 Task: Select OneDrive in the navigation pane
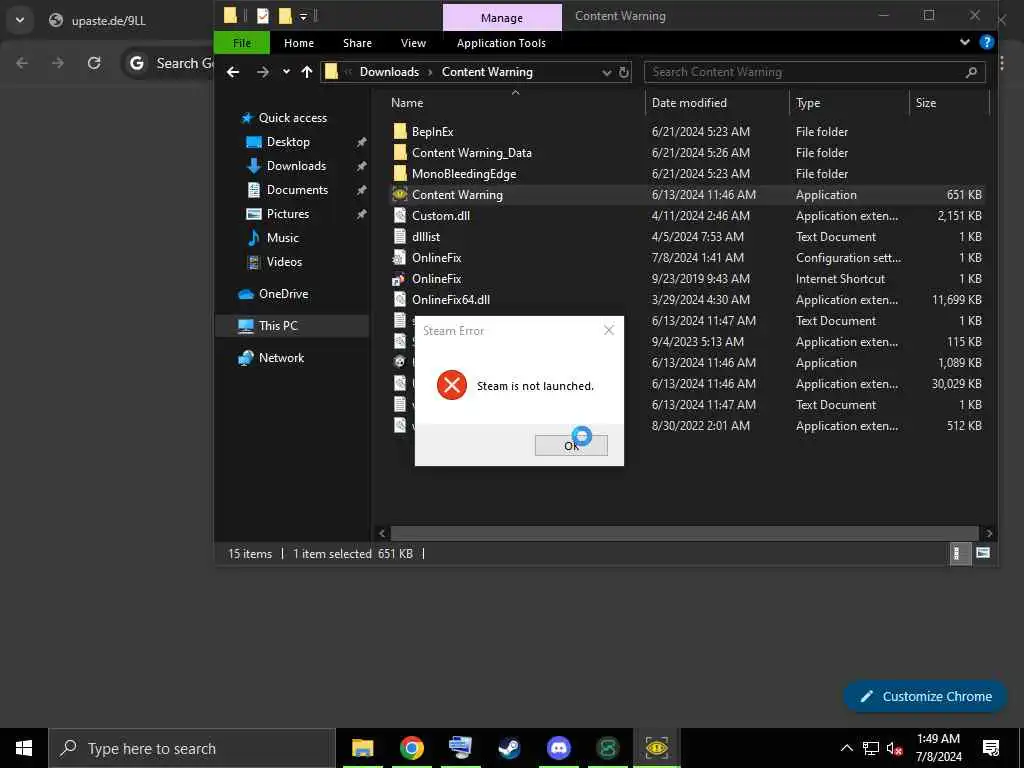click(283, 294)
